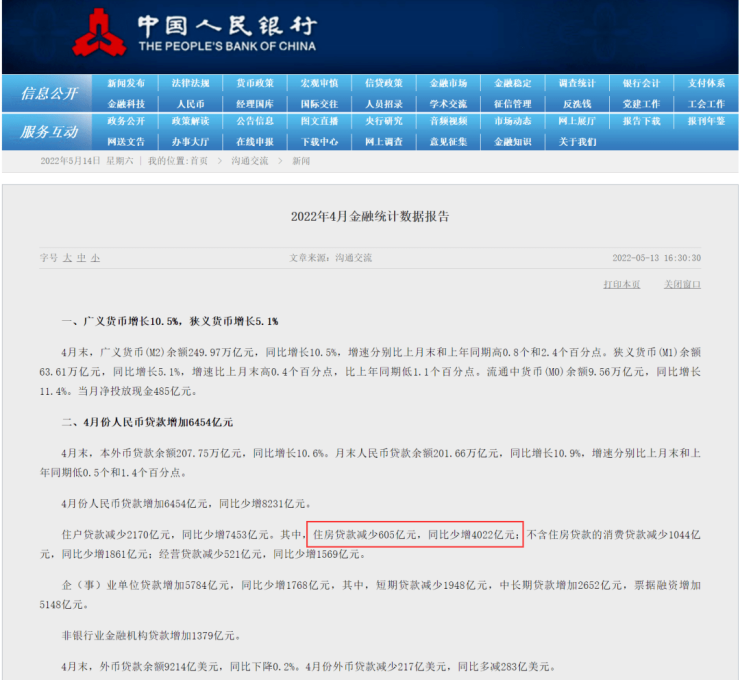Open 网上调查 navigation link

(384, 142)
